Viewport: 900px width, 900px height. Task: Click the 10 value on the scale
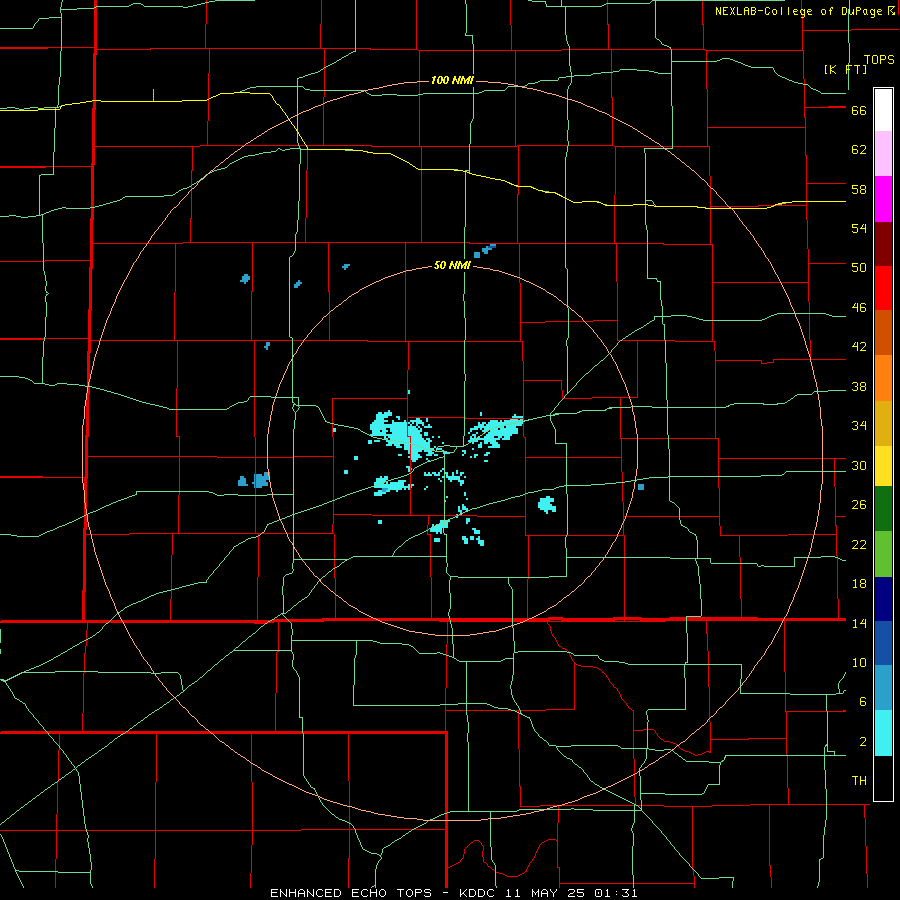click(859, 663)
